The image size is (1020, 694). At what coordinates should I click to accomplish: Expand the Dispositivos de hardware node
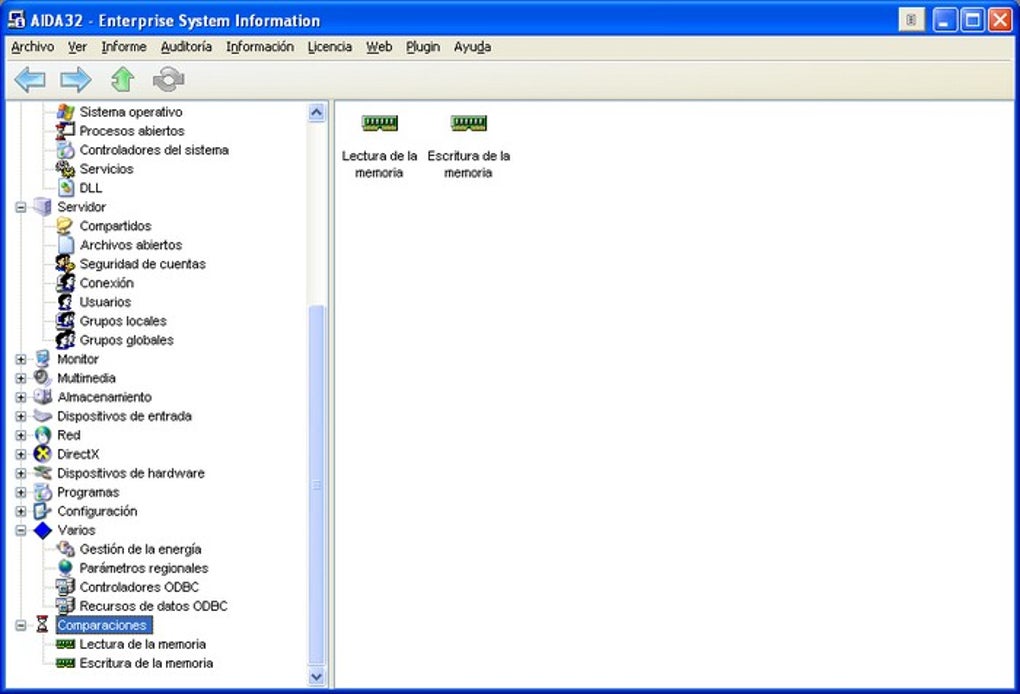(21, 474)
